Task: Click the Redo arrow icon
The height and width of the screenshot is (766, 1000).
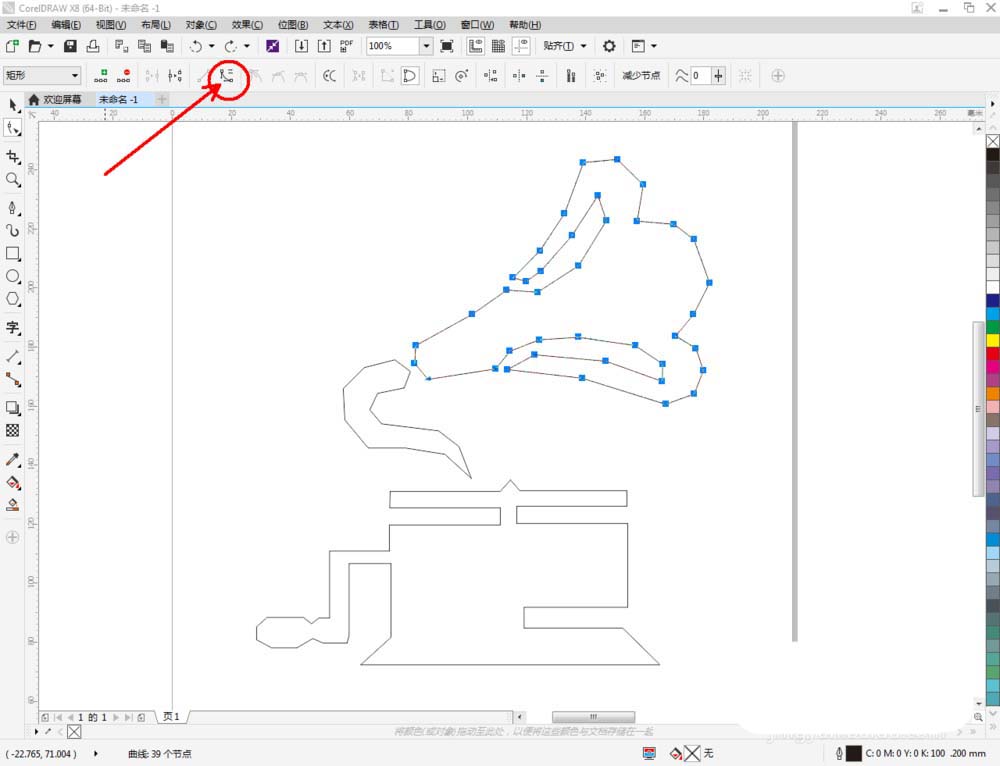Action: pyautogui.click(x=231, y=46)
